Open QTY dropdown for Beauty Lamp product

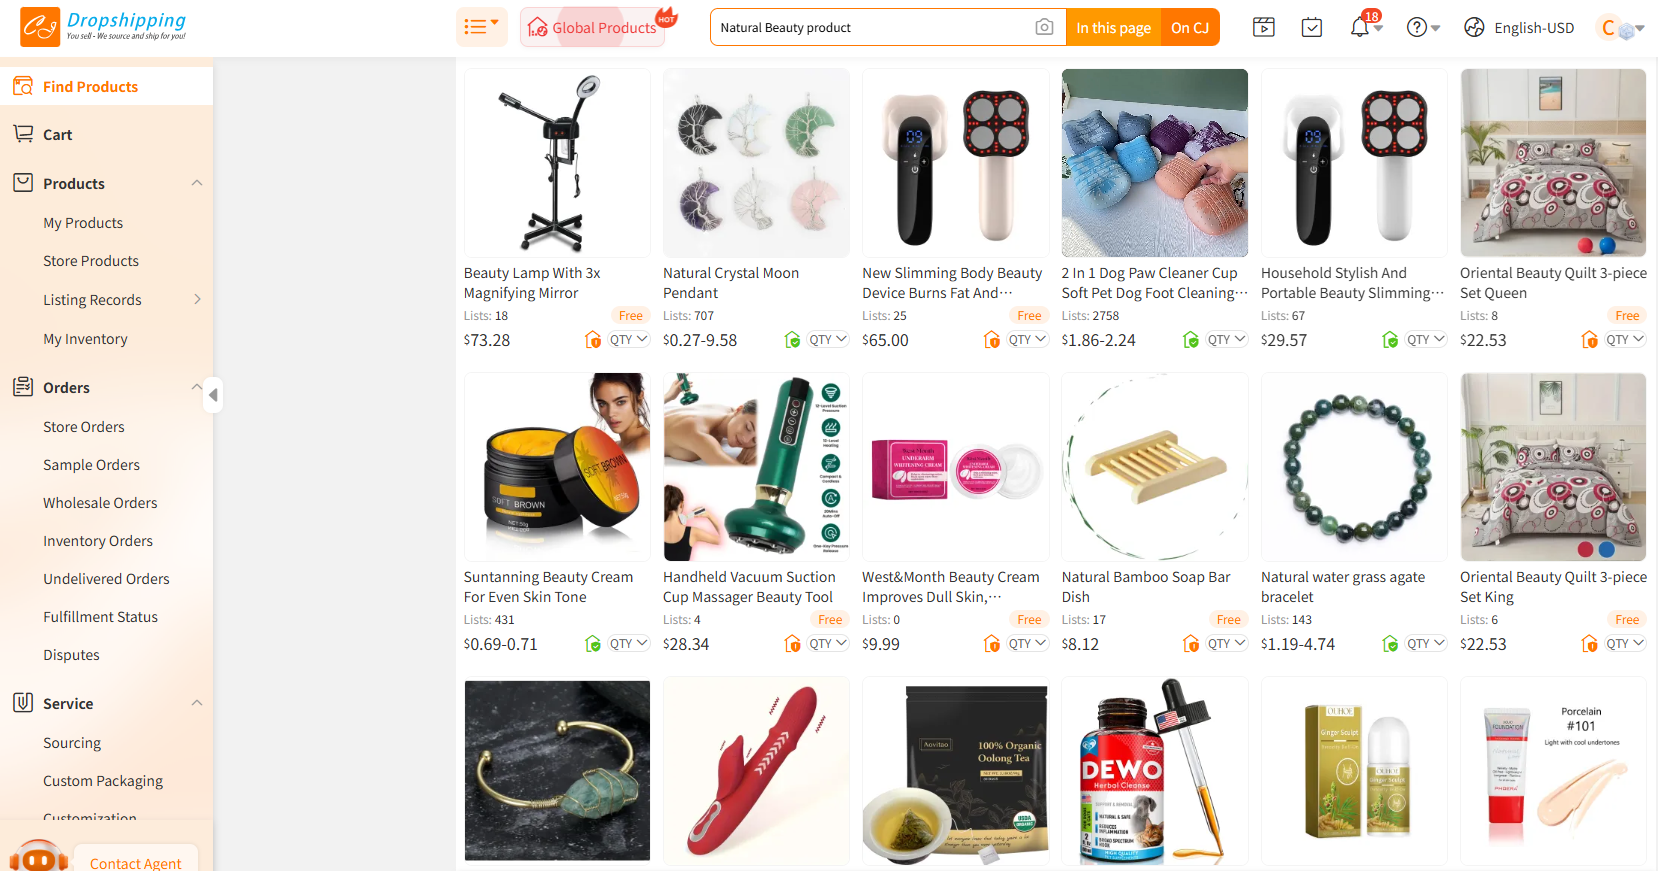click(629, 340)
